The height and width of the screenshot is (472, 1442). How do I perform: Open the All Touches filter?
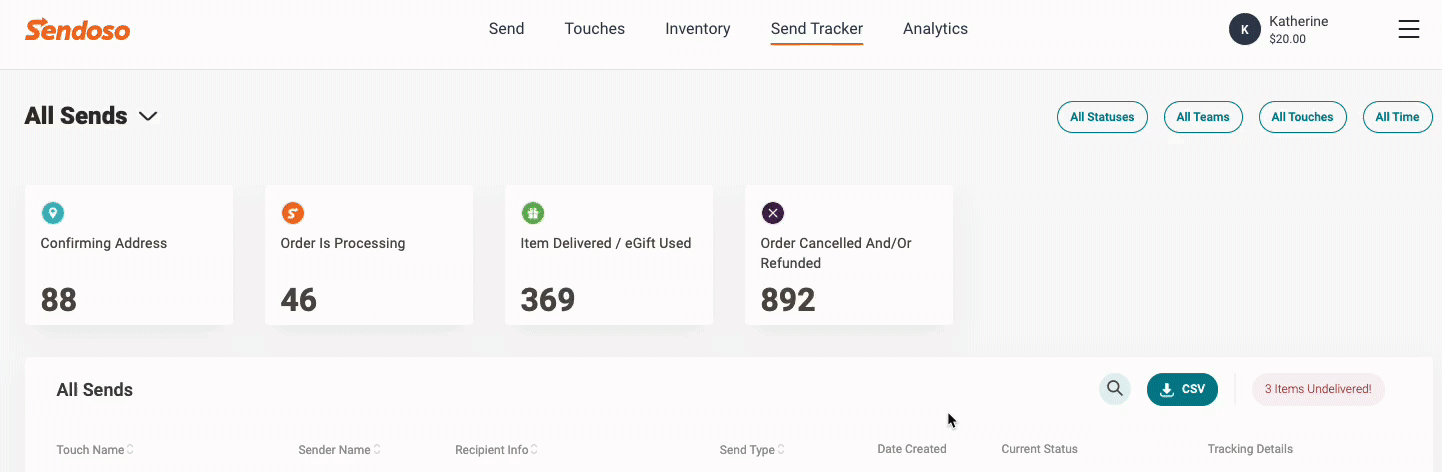1302,117
